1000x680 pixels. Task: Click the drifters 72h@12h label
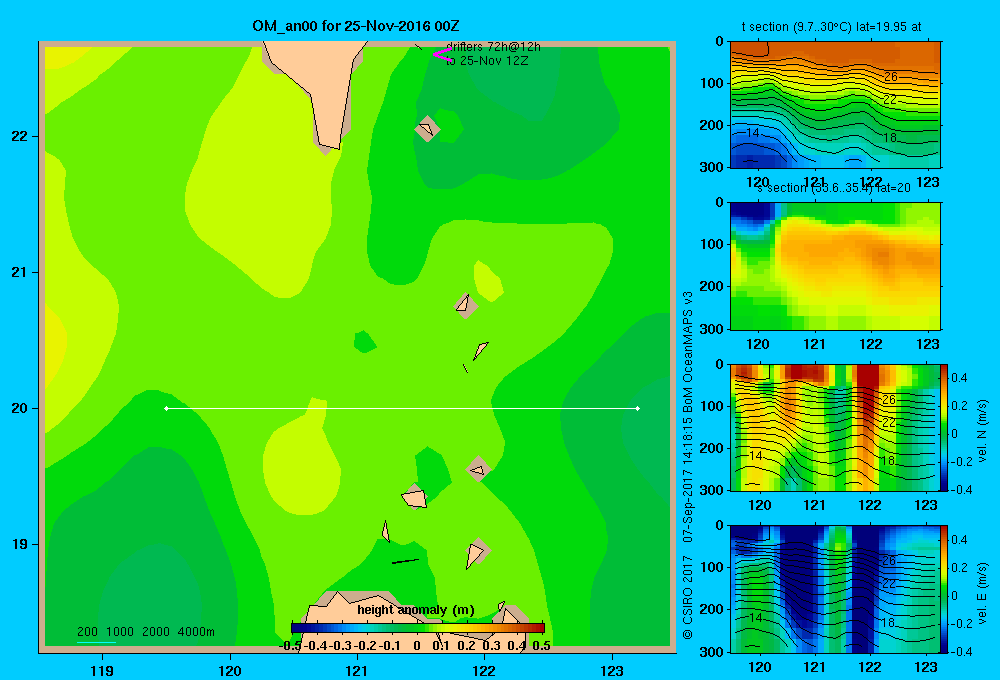493,47
